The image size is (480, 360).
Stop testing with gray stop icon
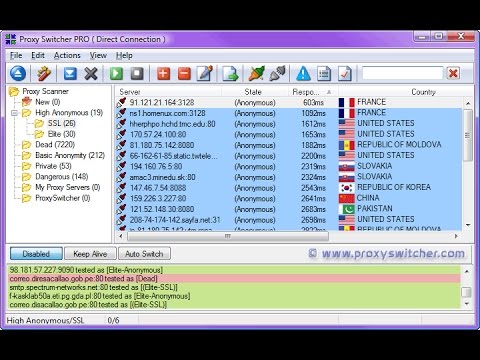[137, 73]
